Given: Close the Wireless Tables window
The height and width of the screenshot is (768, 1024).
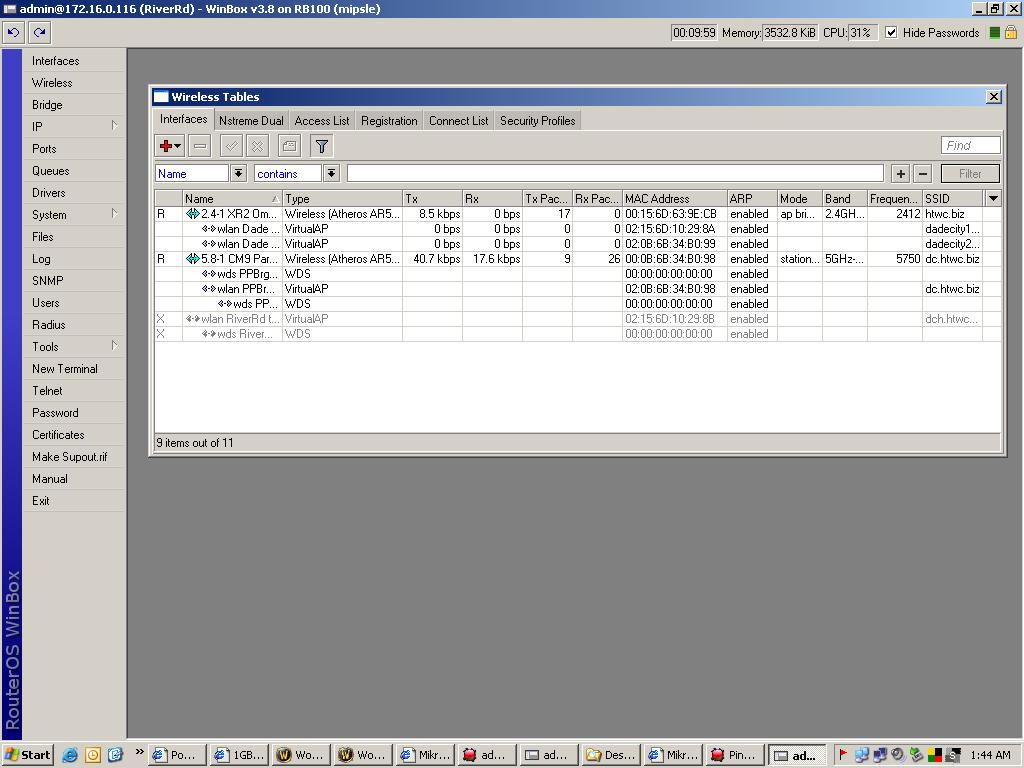Looking at the screenshot, I should 993,97.
